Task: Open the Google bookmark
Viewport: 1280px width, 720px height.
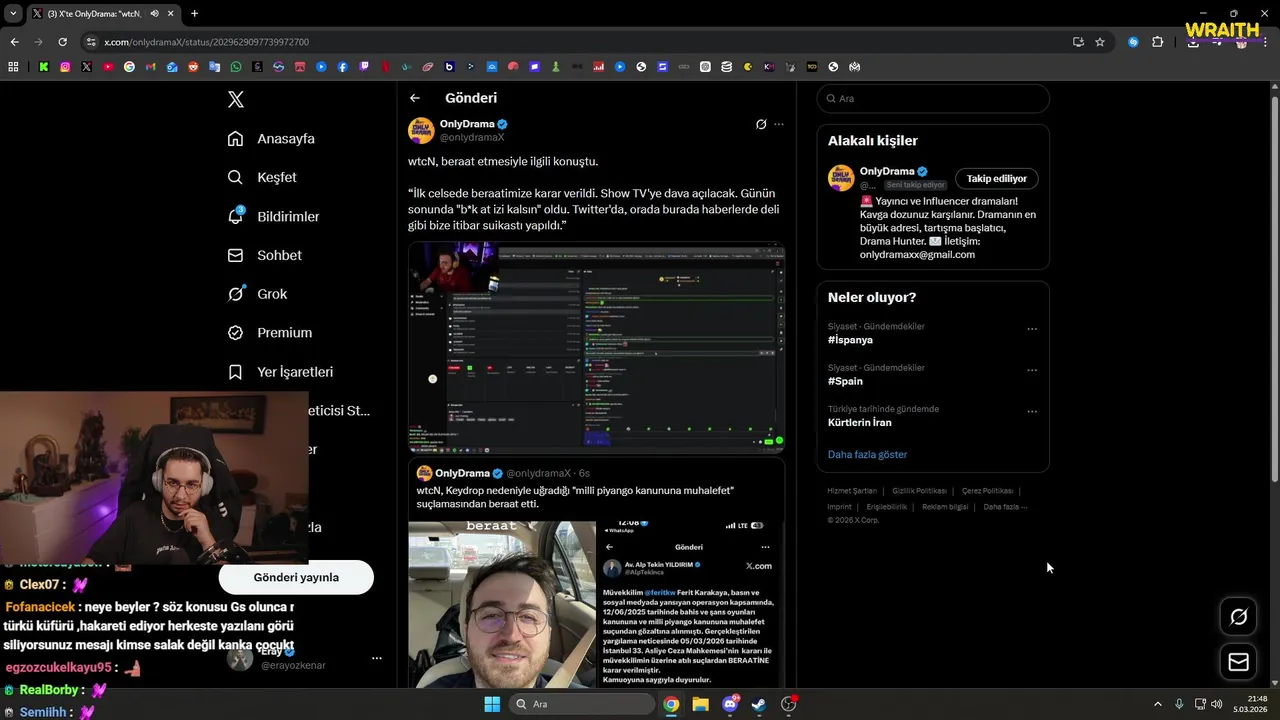Action: (x=129, y=67)
